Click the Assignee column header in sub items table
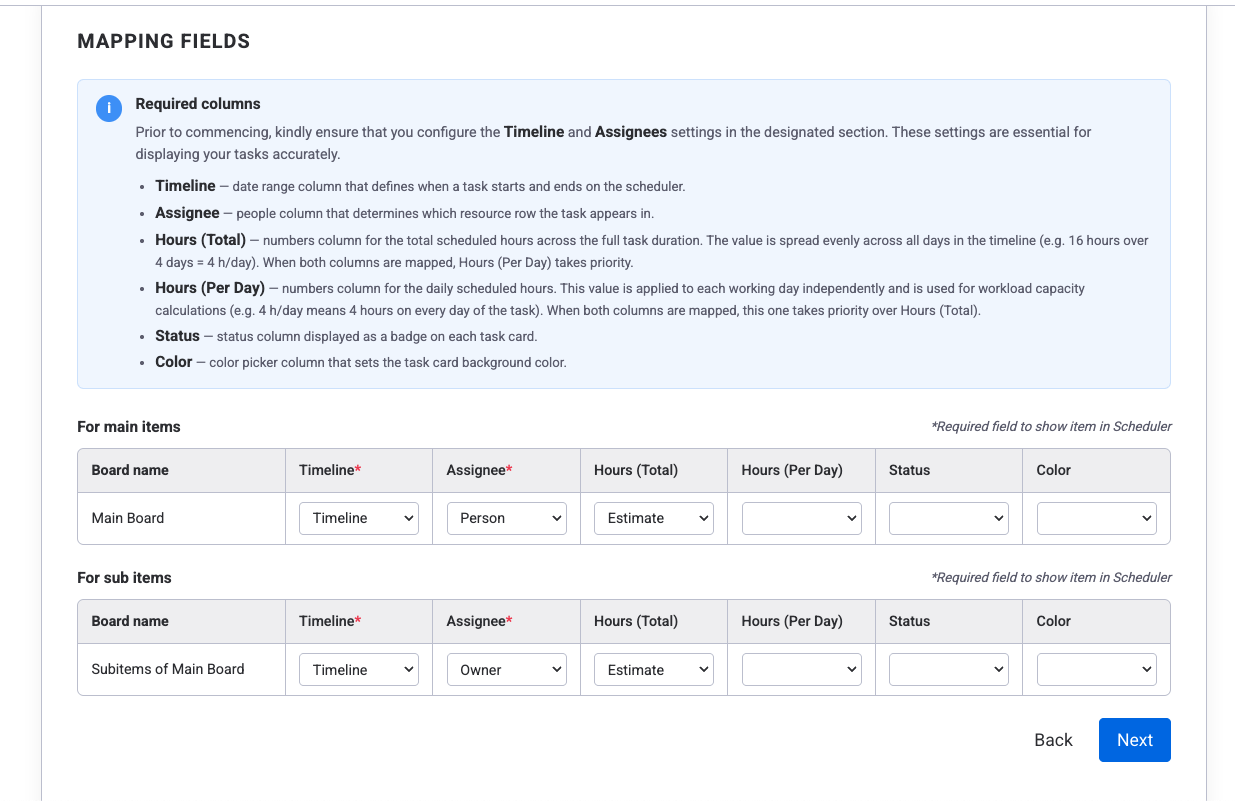1235x801 pixels. (x=477, y=621)
